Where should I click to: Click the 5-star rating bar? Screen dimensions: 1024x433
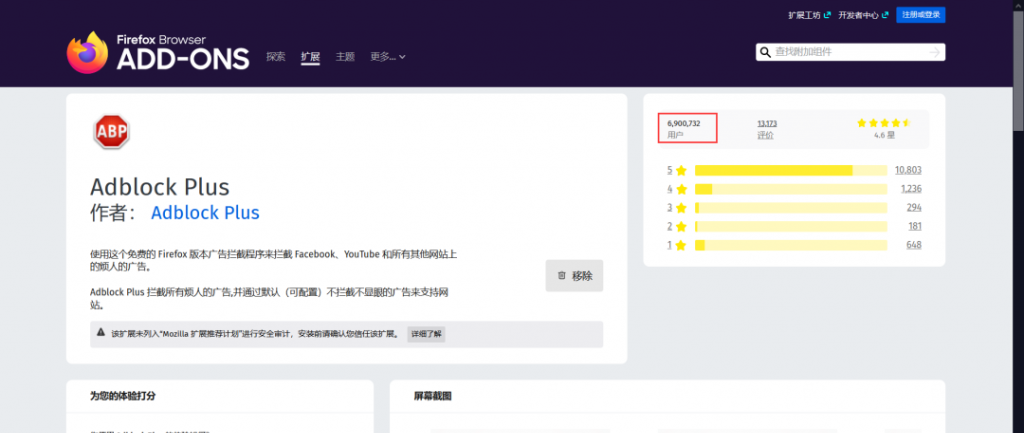tap(791, 170)
